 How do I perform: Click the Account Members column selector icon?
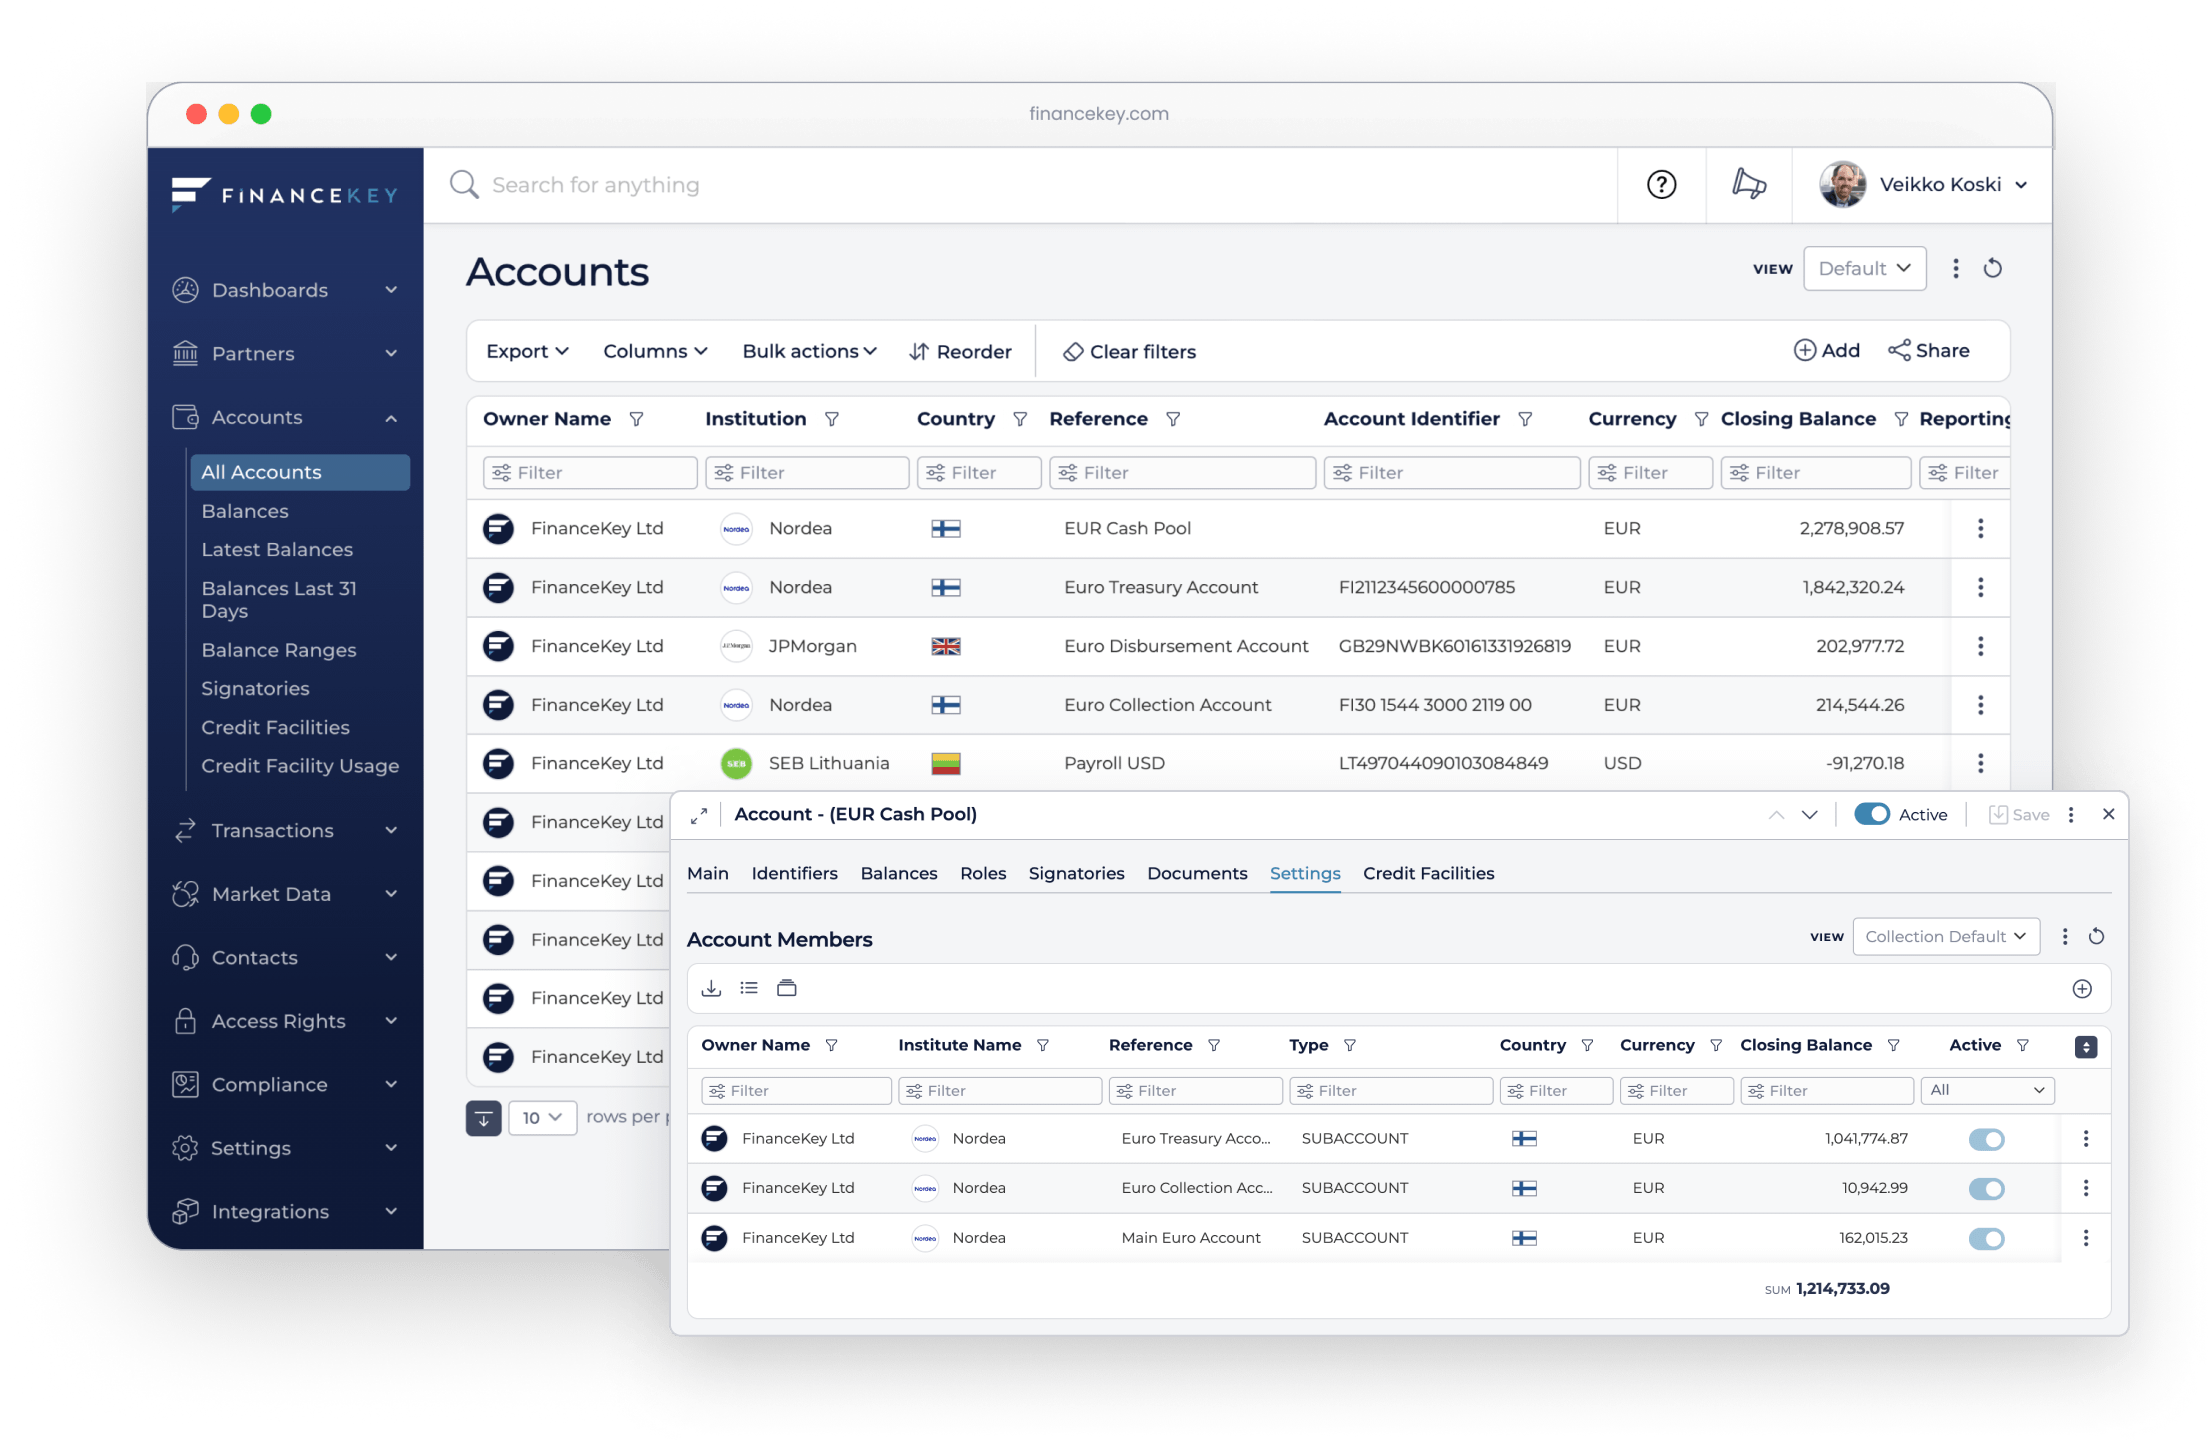pos(2086,1047)
